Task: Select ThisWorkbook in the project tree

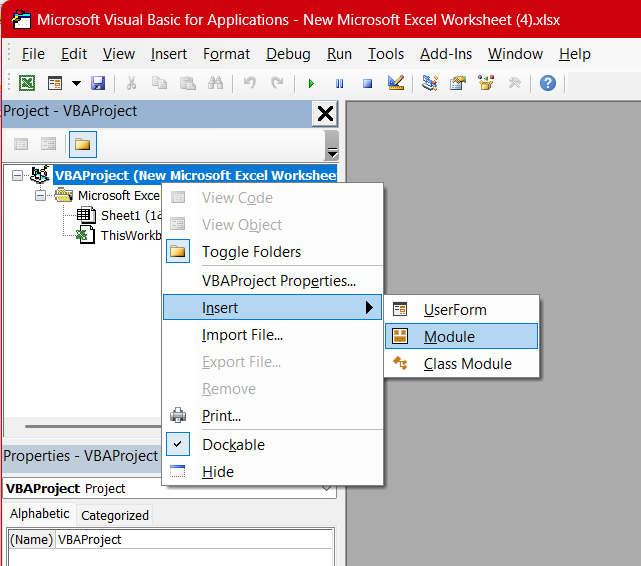Action: point(131,235)
